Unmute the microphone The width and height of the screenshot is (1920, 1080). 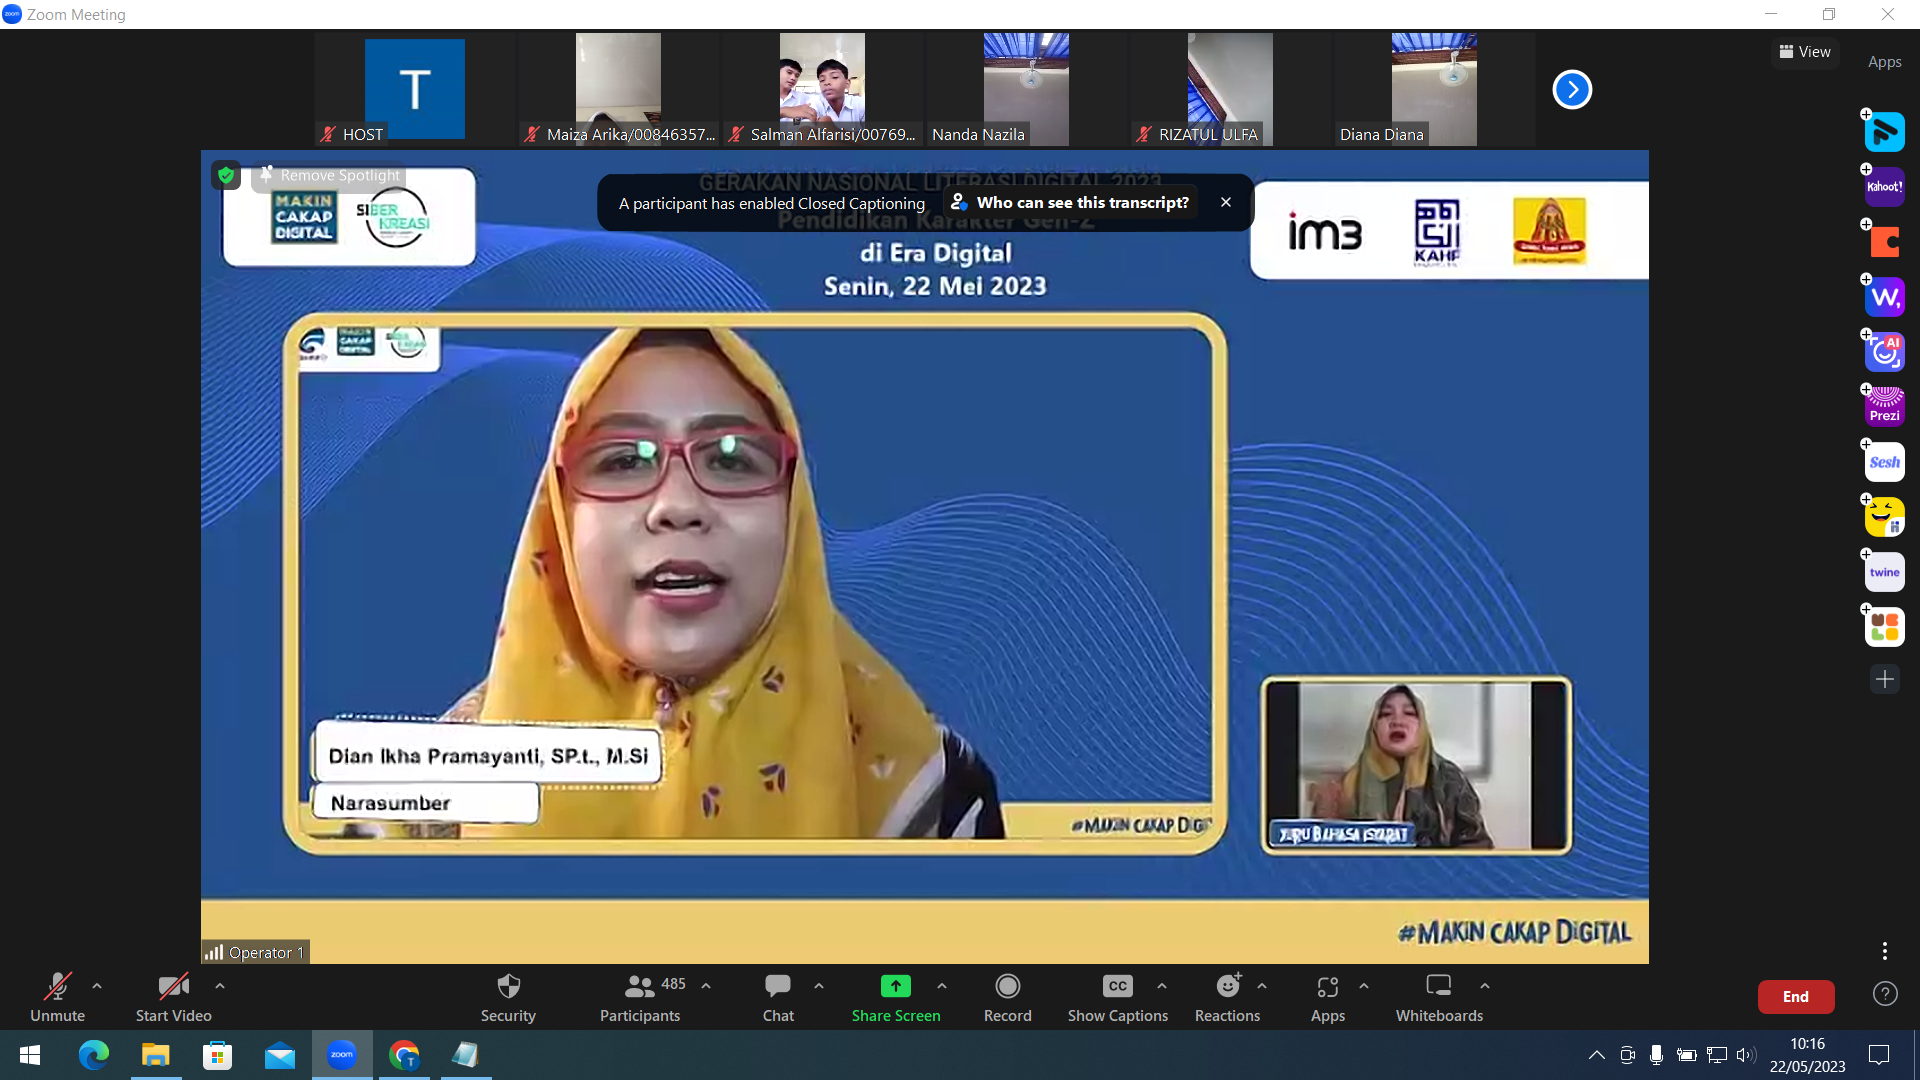coord(58,997)
